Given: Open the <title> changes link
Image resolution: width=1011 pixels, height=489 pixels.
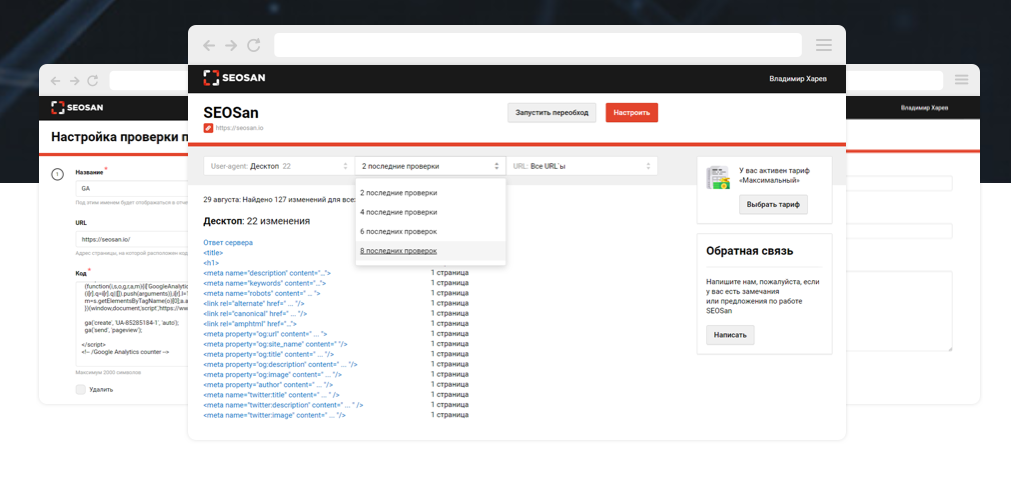Looking at the screenshot, I should [x=213, y=253].
